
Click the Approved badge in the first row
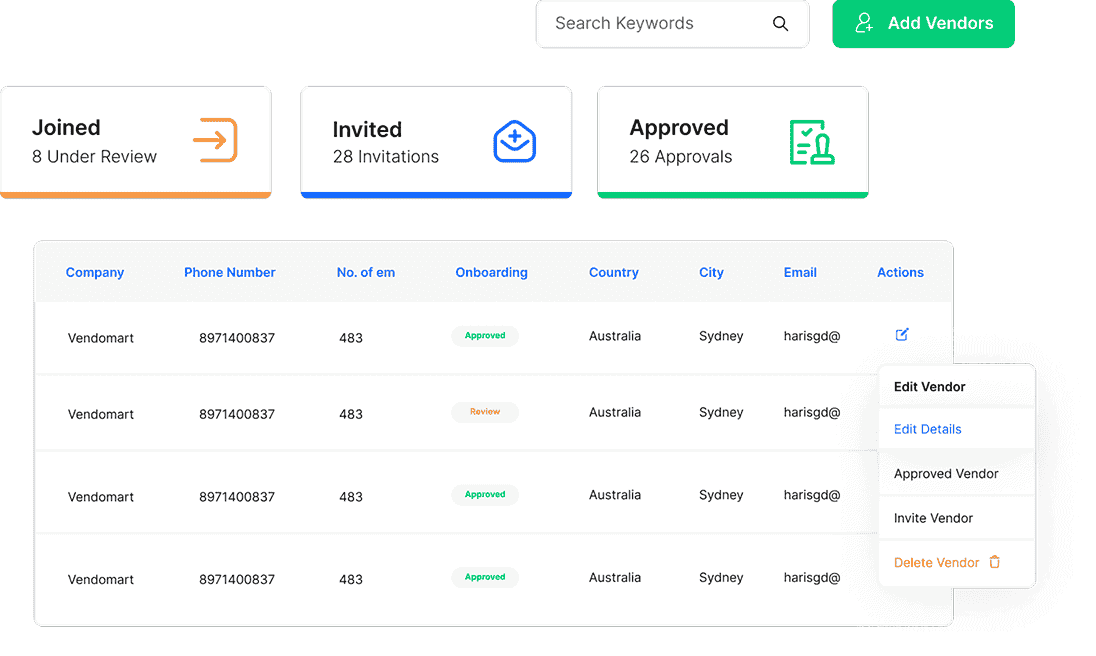click(485, 335)
